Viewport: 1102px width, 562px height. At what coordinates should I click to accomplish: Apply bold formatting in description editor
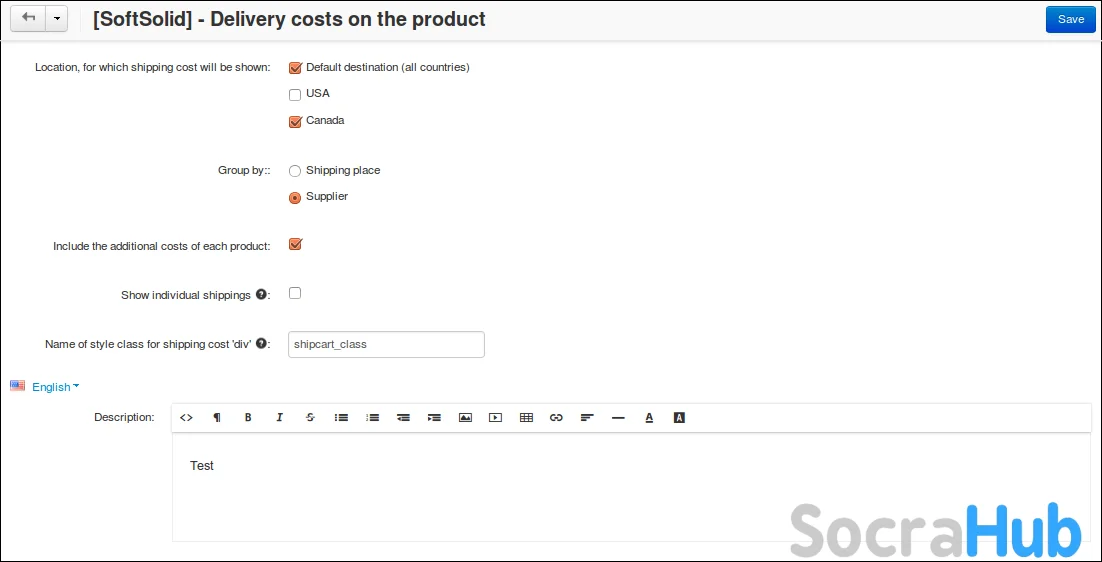click(248, 418)
